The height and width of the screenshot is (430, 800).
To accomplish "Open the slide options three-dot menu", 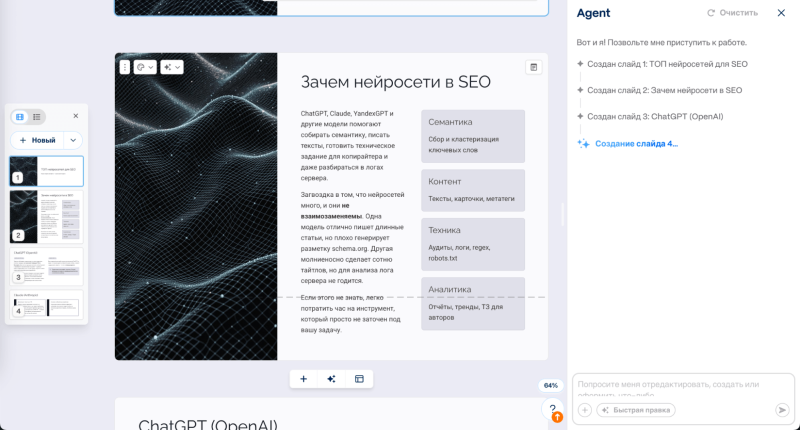I will pos(125,67).
